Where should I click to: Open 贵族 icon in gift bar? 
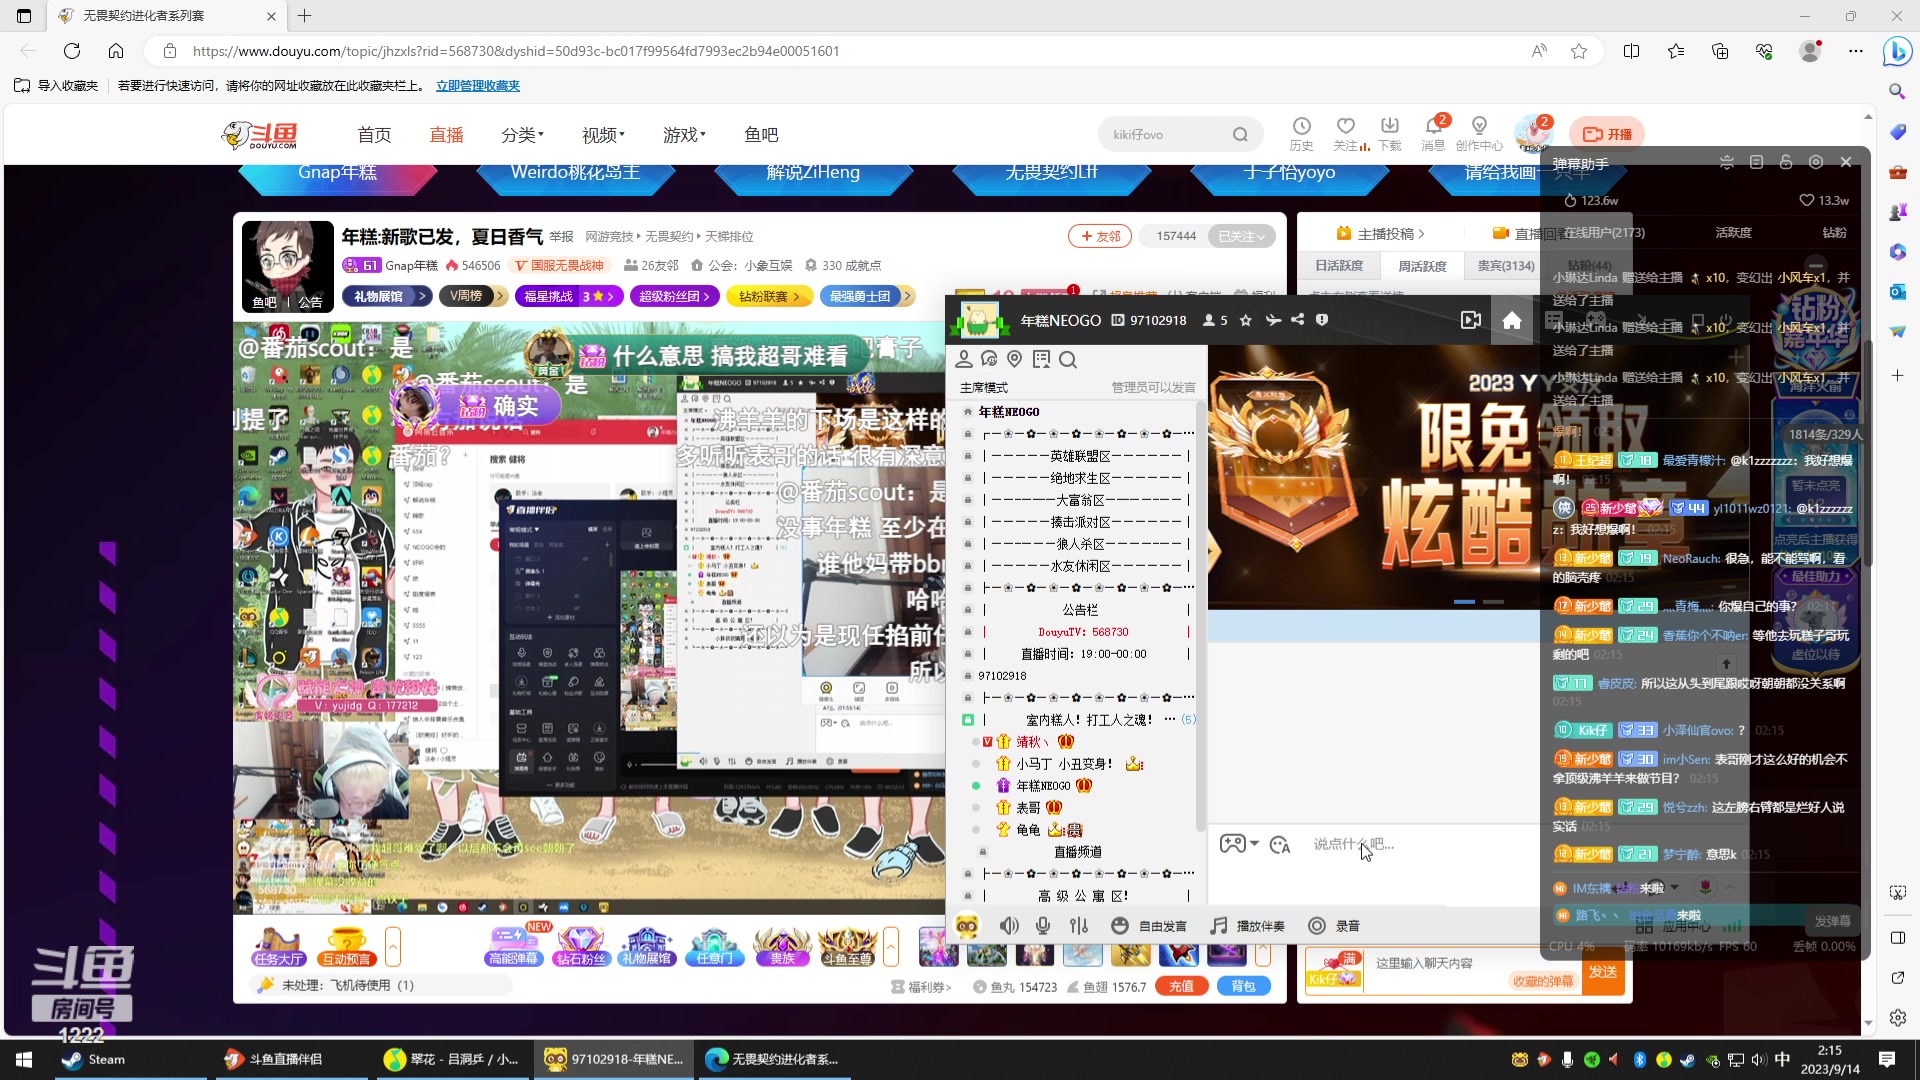coord(781,946)
